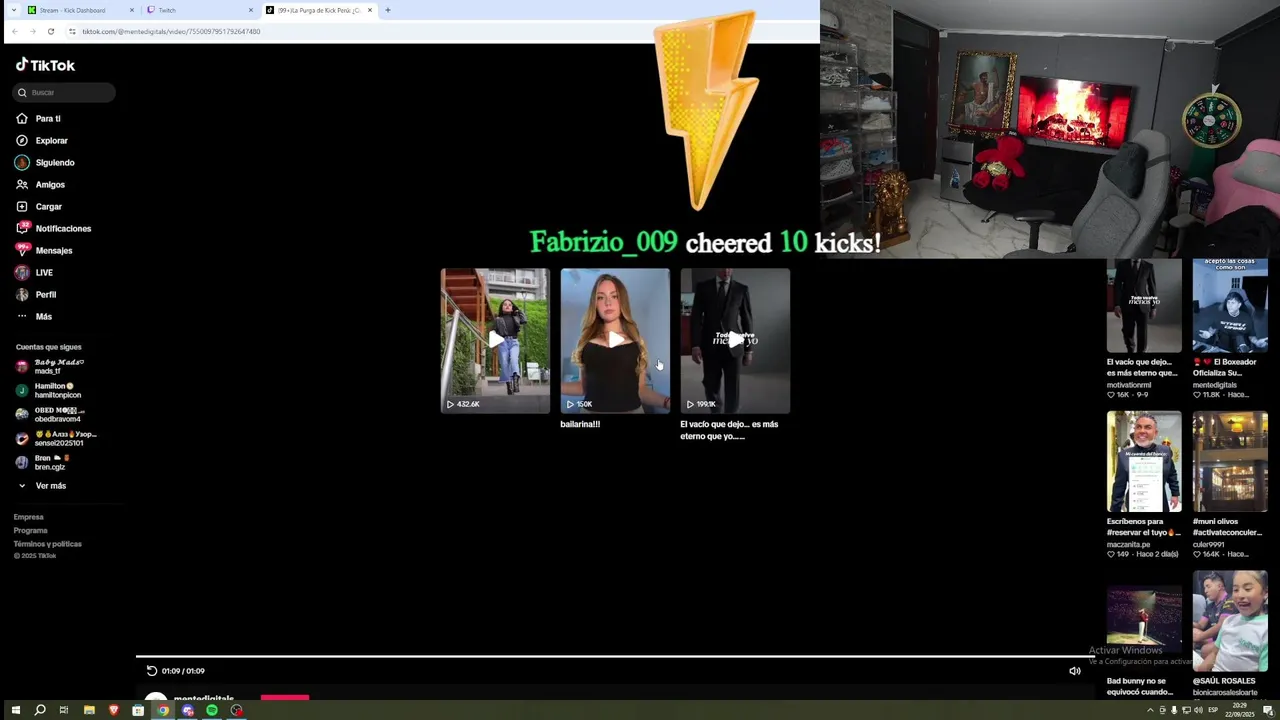
Task: Open File Explorer from taskbar
Action: [89, 710]
